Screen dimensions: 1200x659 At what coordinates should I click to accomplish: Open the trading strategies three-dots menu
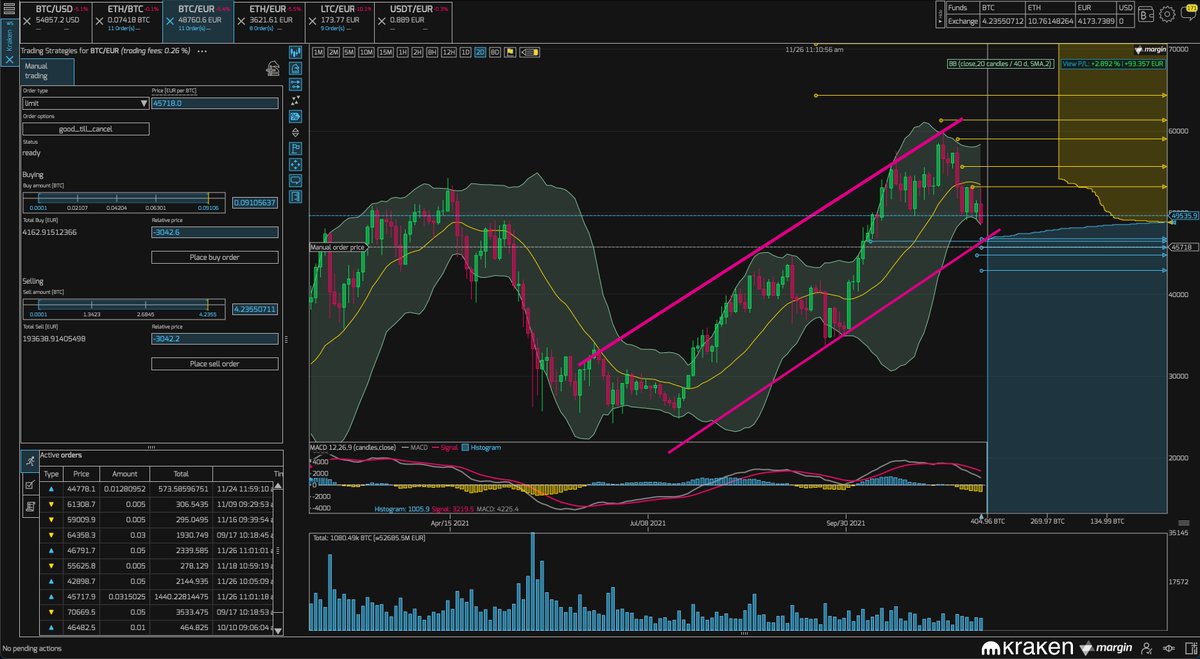click(x=202, y=50)
